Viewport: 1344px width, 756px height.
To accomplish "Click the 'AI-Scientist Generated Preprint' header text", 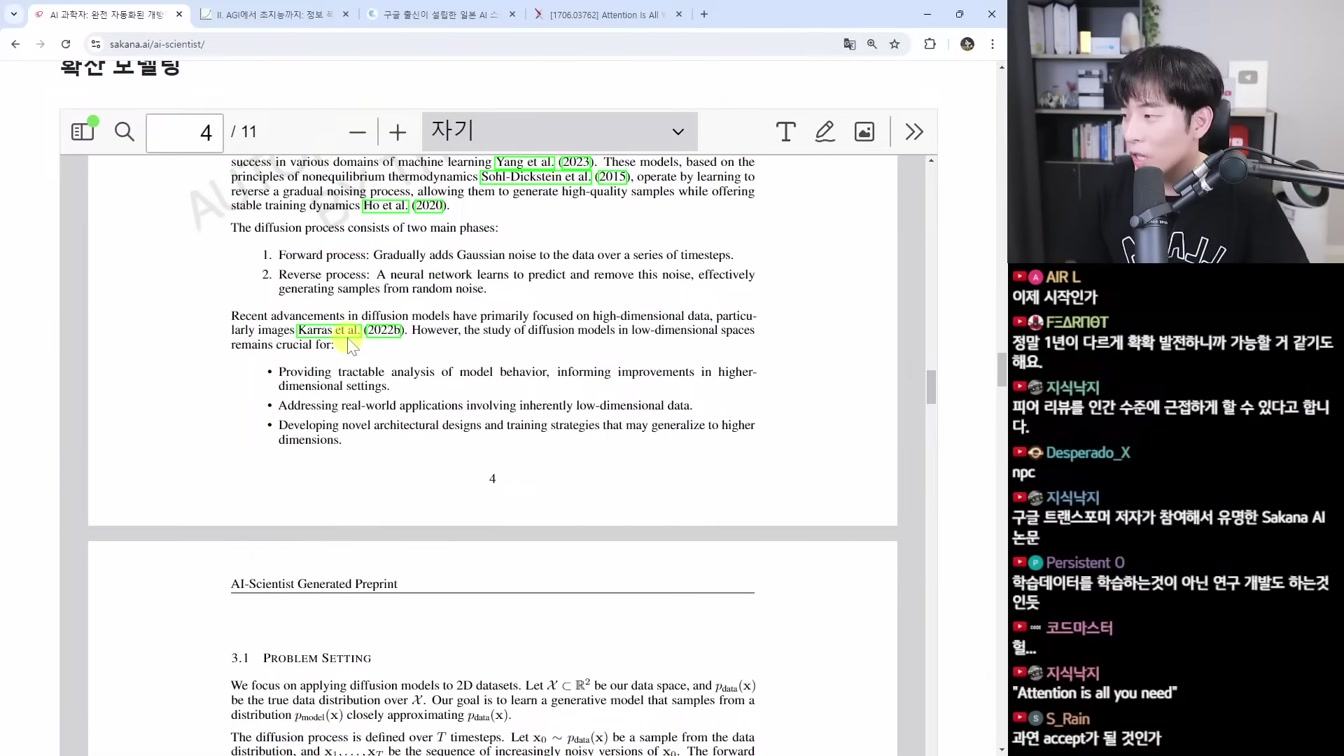I will click(314, 584).
